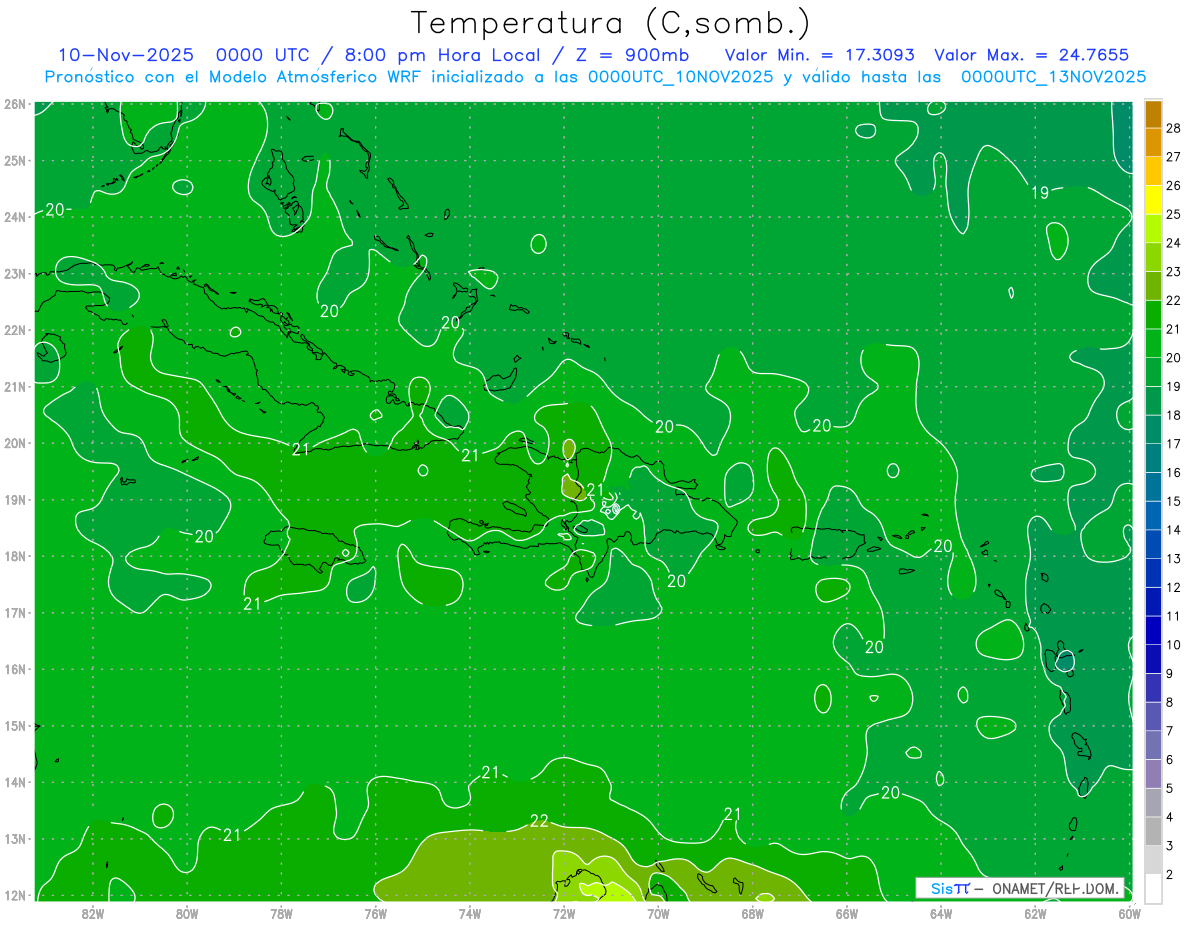Viewport: 1200px width, 927px height.
Task: Click the blue colorbar swatch between 12 and 13
Action: [x=1154, y=574]
